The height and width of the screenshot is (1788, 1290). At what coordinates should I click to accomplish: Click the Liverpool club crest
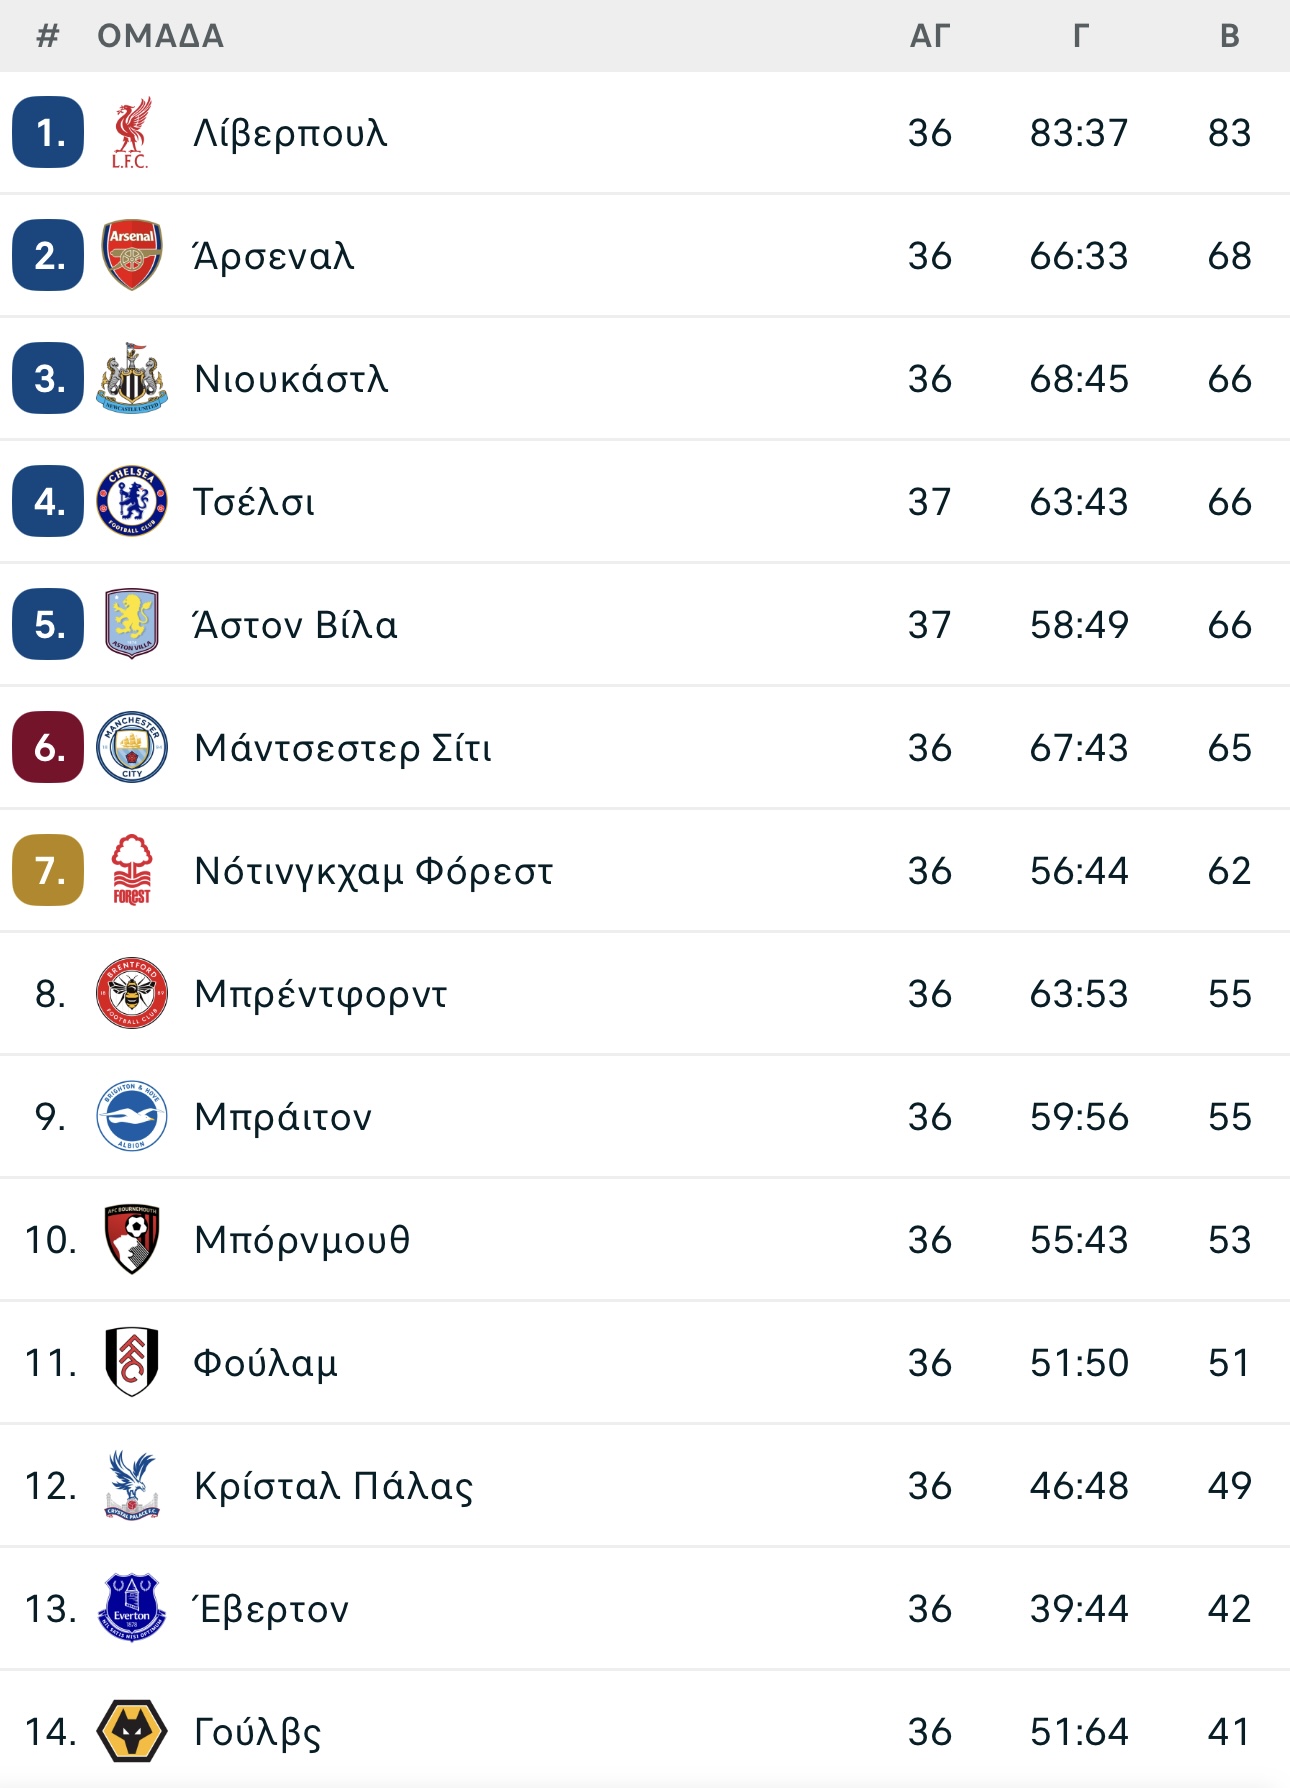131,133
